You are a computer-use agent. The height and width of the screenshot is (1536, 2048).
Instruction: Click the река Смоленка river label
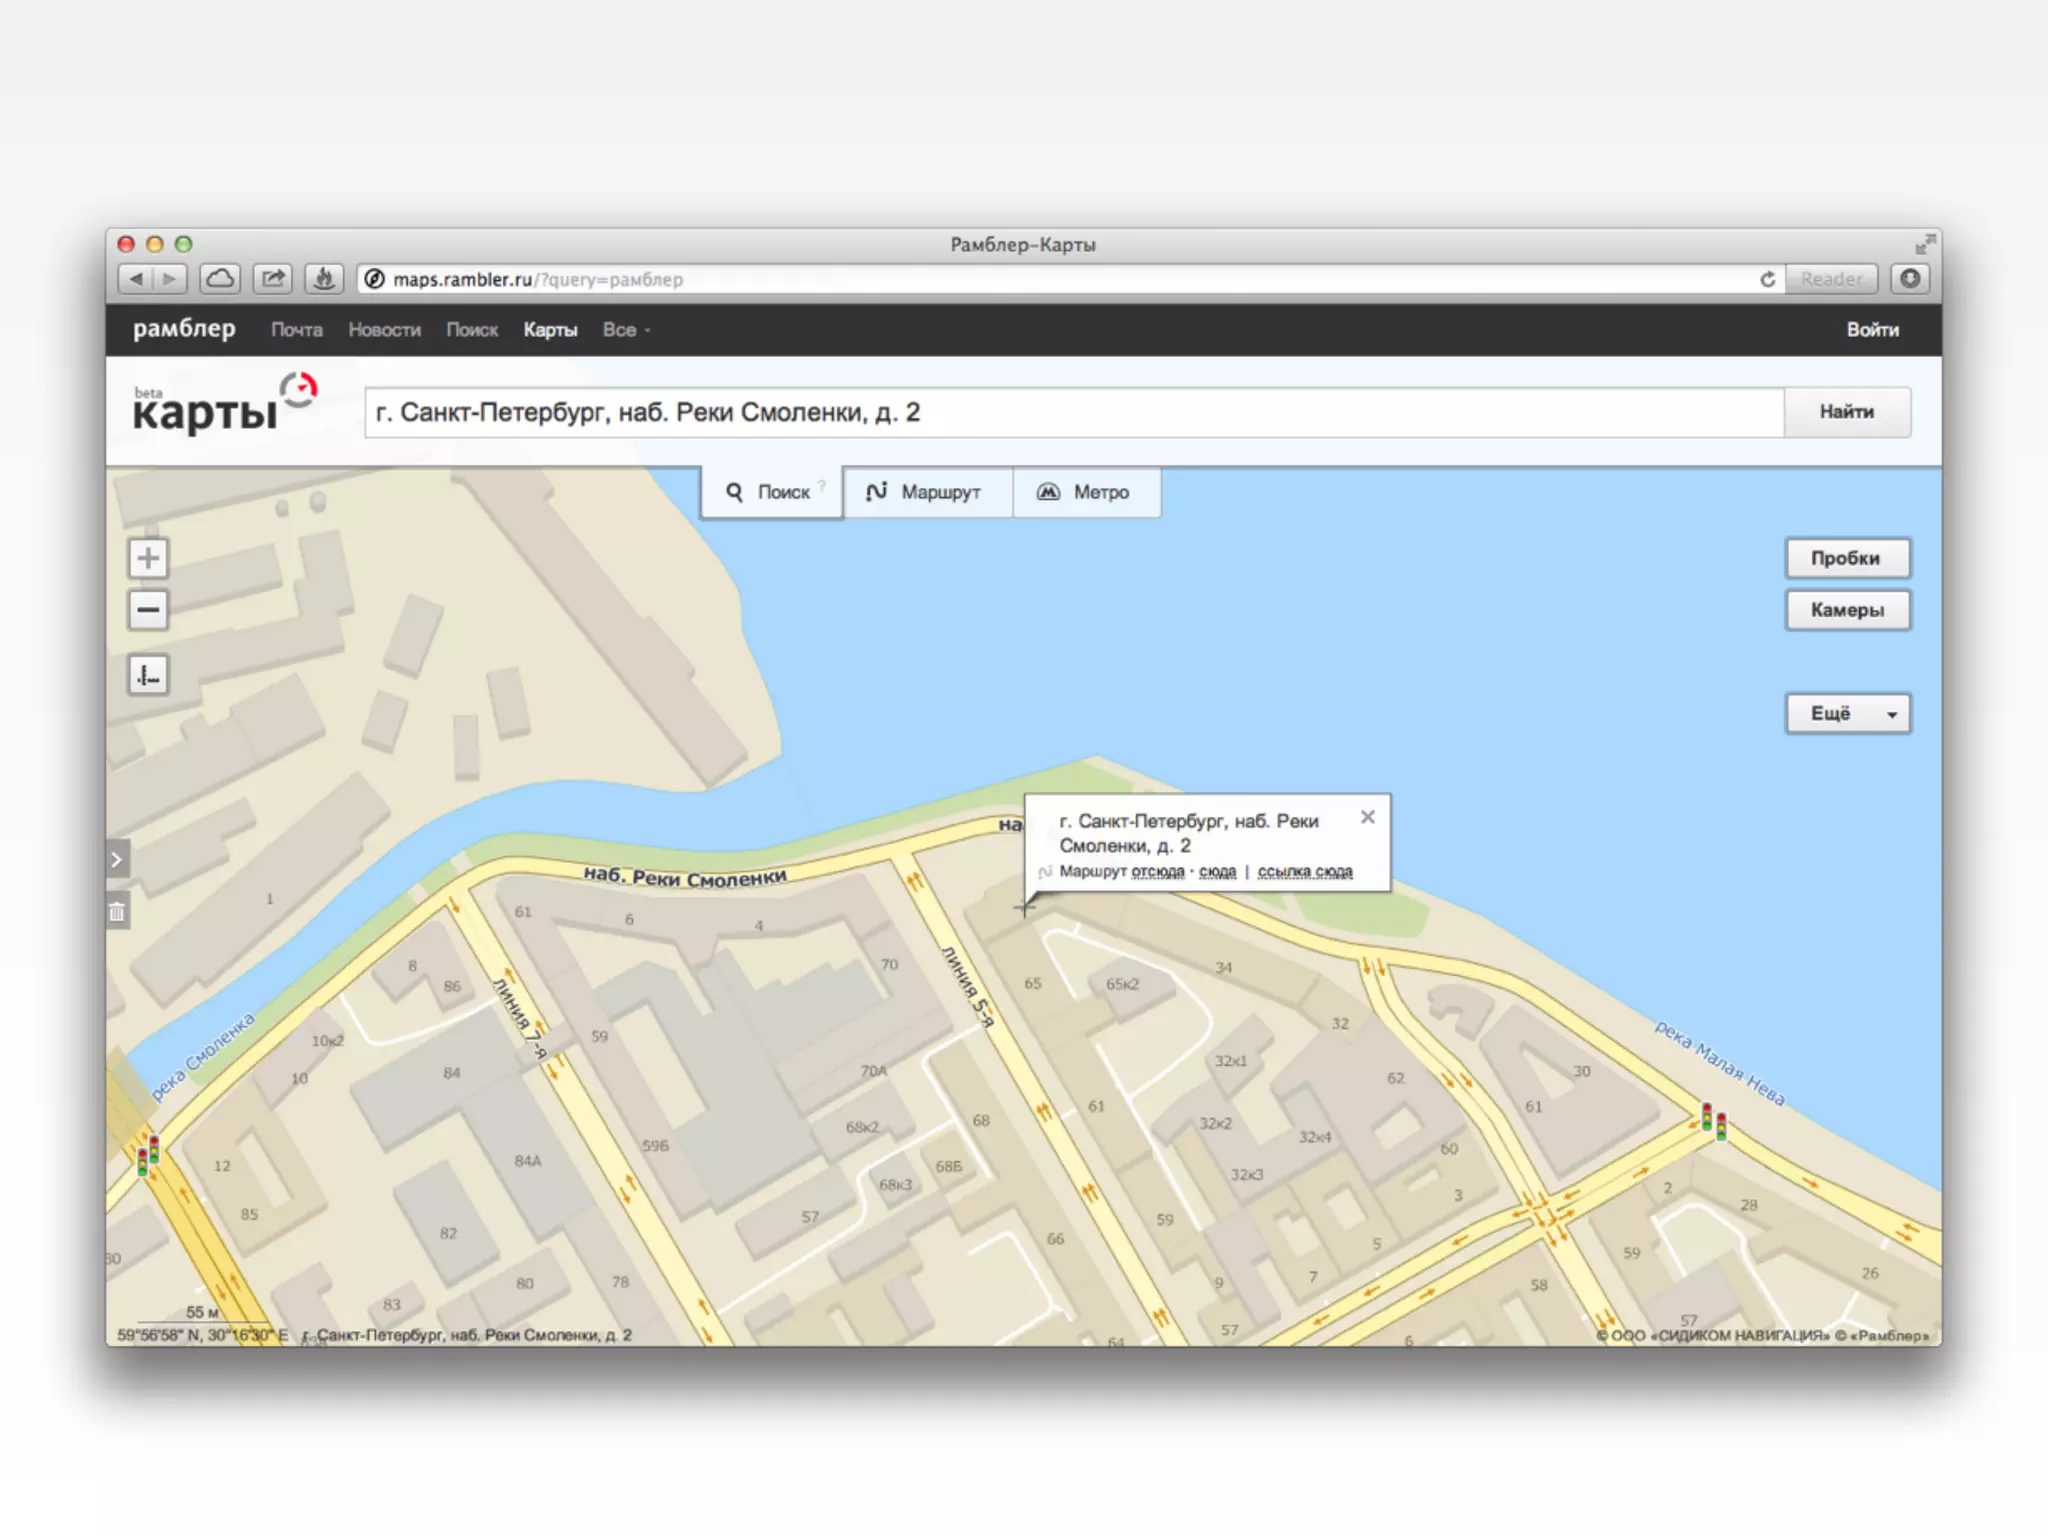click(x=203, y=1056)
